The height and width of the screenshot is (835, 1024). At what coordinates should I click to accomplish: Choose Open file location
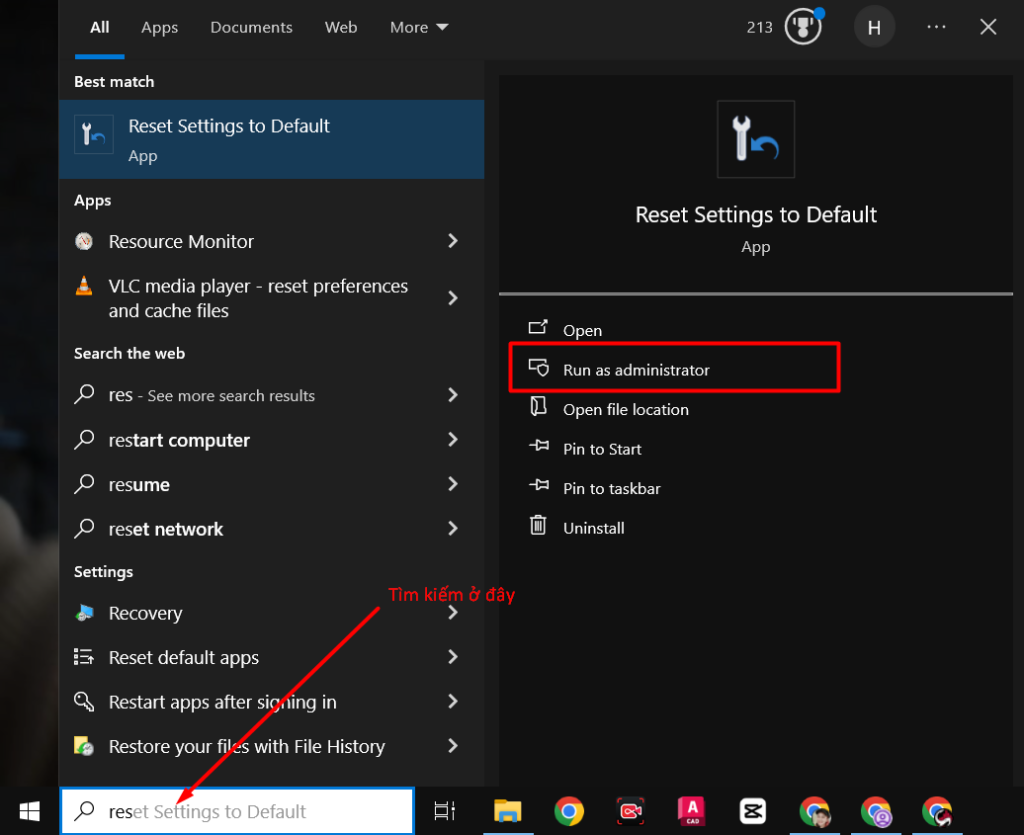click(625, 409)
